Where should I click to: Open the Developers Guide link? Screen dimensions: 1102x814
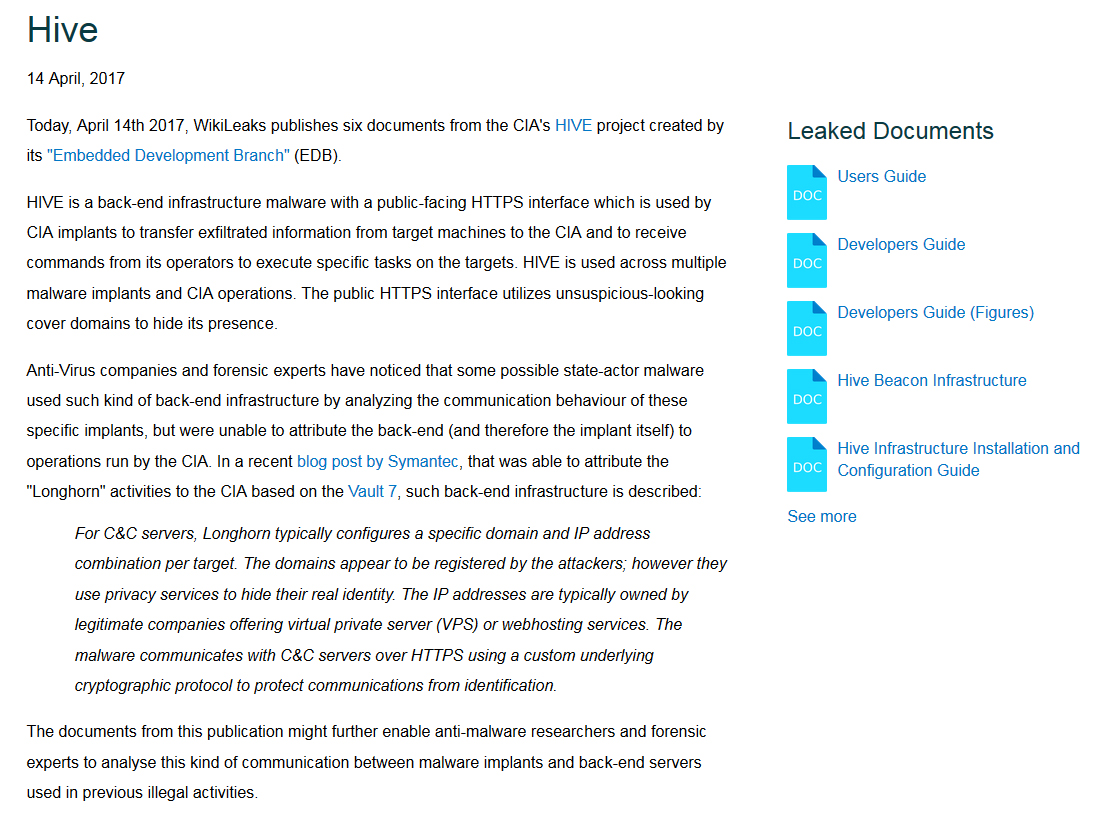(x=901, y=245)
